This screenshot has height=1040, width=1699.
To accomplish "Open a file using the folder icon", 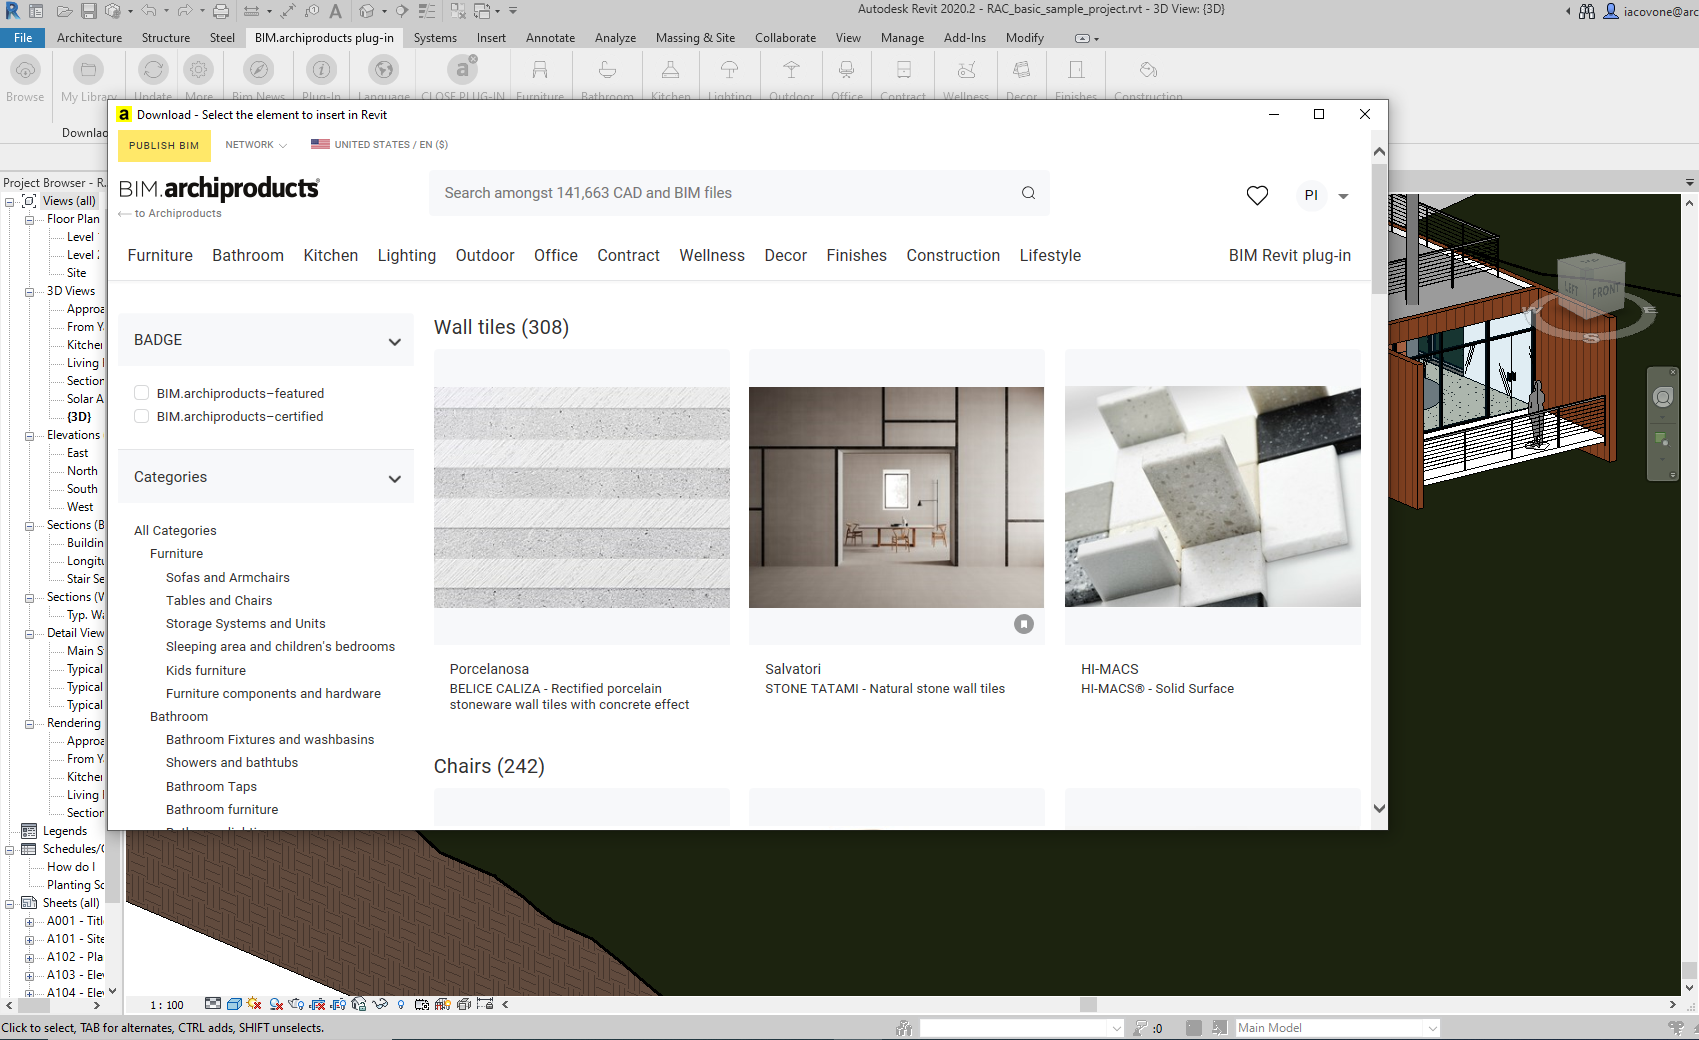I will 64,9.
